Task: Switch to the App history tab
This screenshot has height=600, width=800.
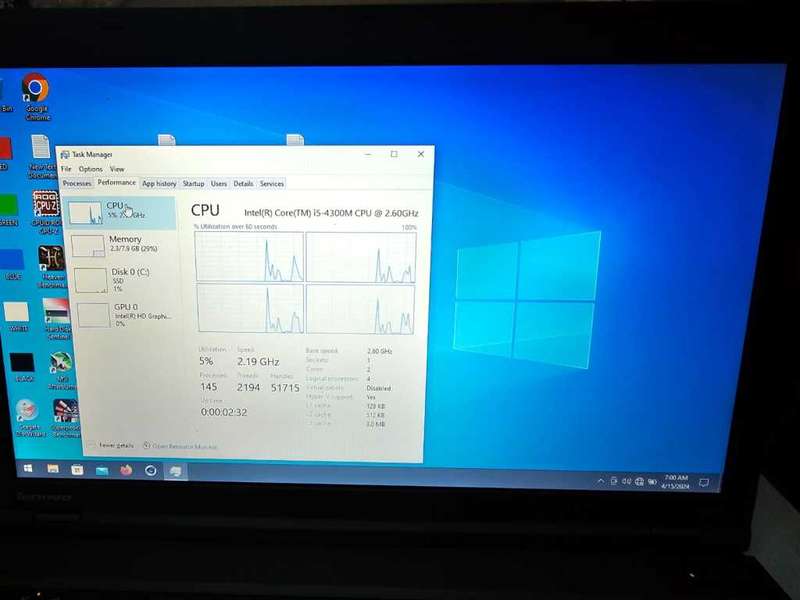Action: point(159,183)
